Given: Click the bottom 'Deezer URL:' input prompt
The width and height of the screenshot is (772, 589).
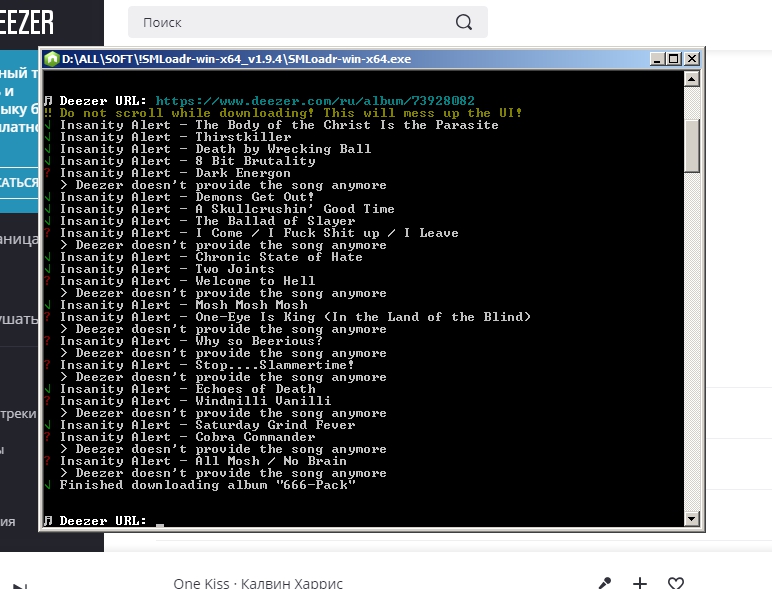Looking at the screenshot, I should (x=103, y=521).
